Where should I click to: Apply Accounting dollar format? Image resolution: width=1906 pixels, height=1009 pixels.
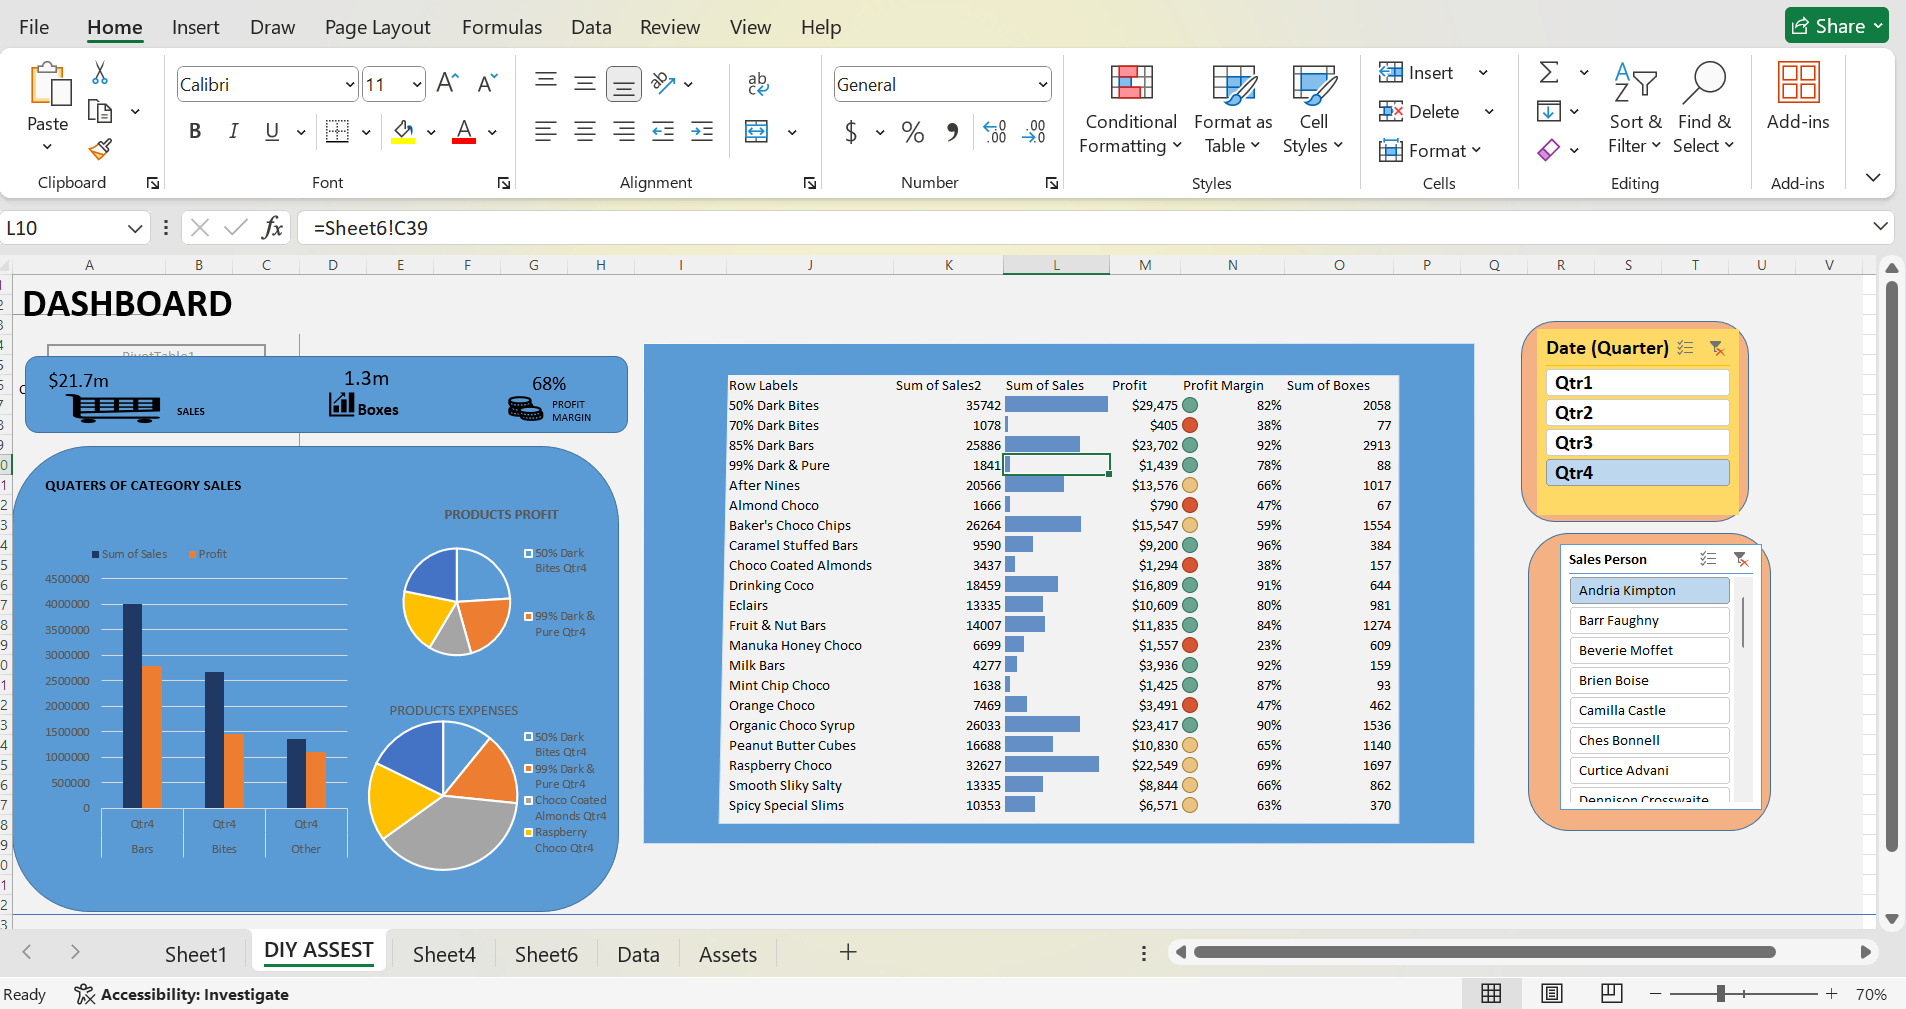click(851, 131)
